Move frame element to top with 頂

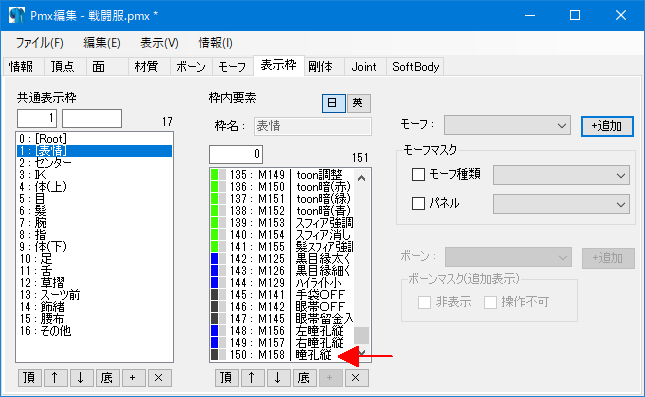click(227, 378)
